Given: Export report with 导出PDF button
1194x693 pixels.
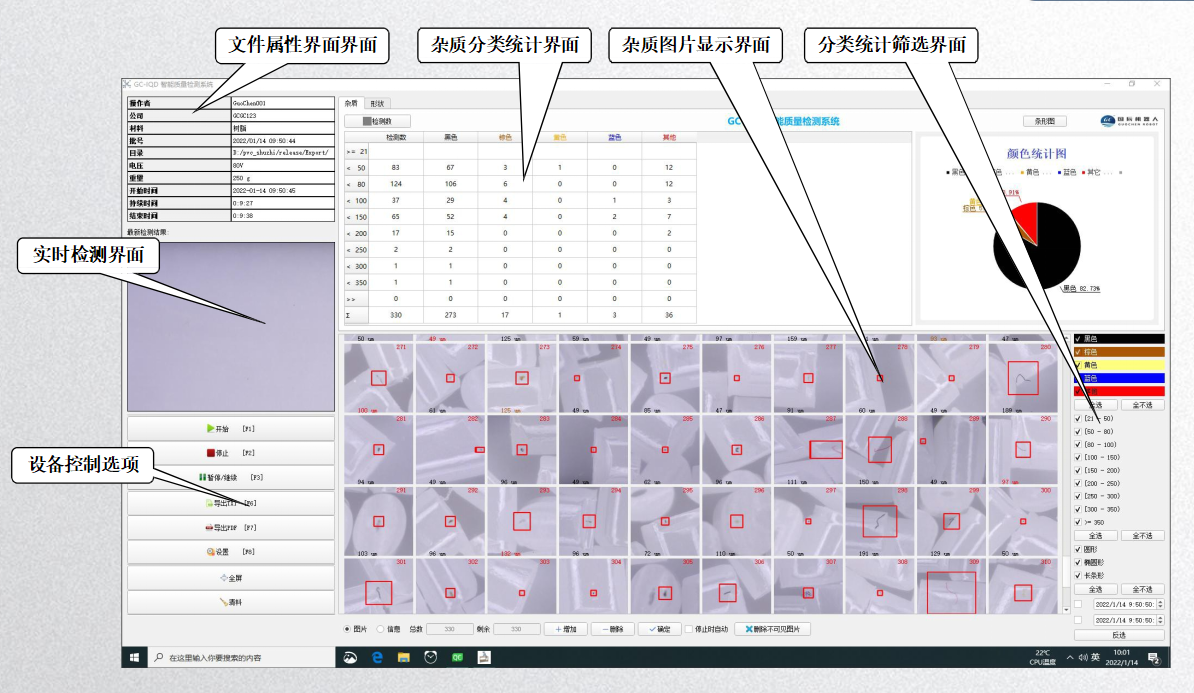Looking at the screenshot, I should [x=230, y=527].
